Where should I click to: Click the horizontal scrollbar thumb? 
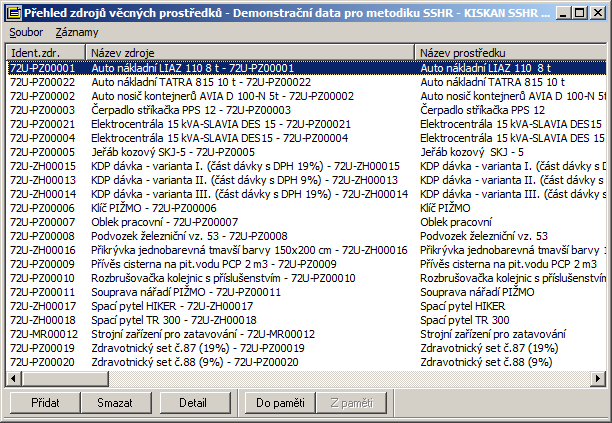click(x=65, y=378)
